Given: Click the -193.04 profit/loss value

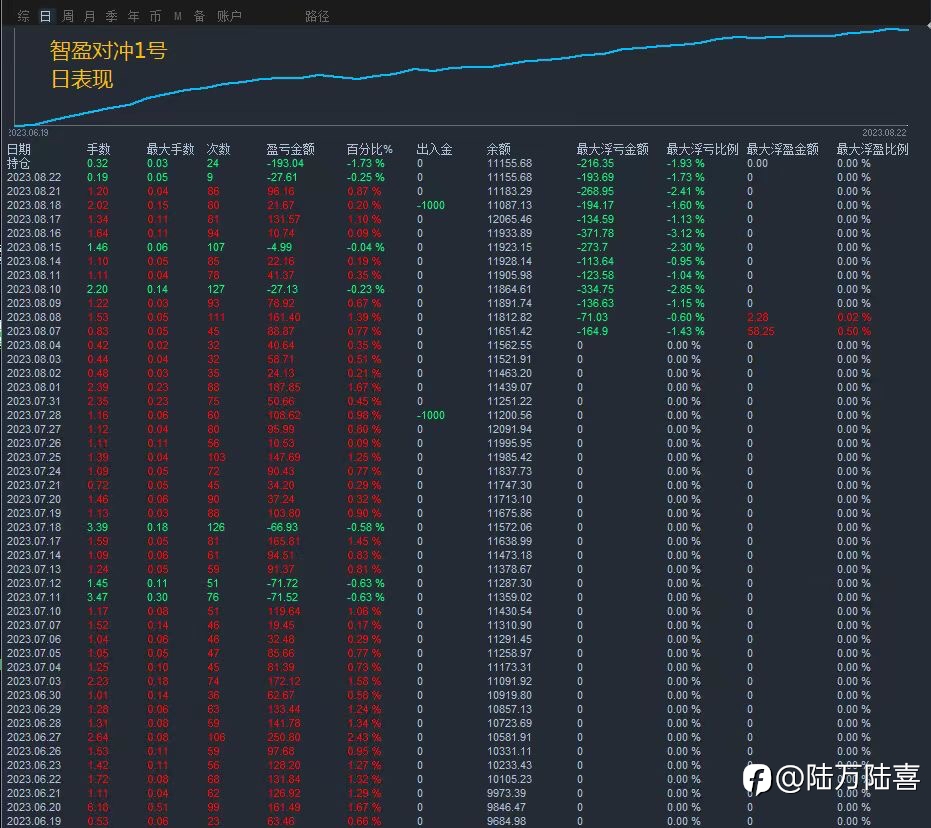Looking at the screenshot, I should point(285,163).
